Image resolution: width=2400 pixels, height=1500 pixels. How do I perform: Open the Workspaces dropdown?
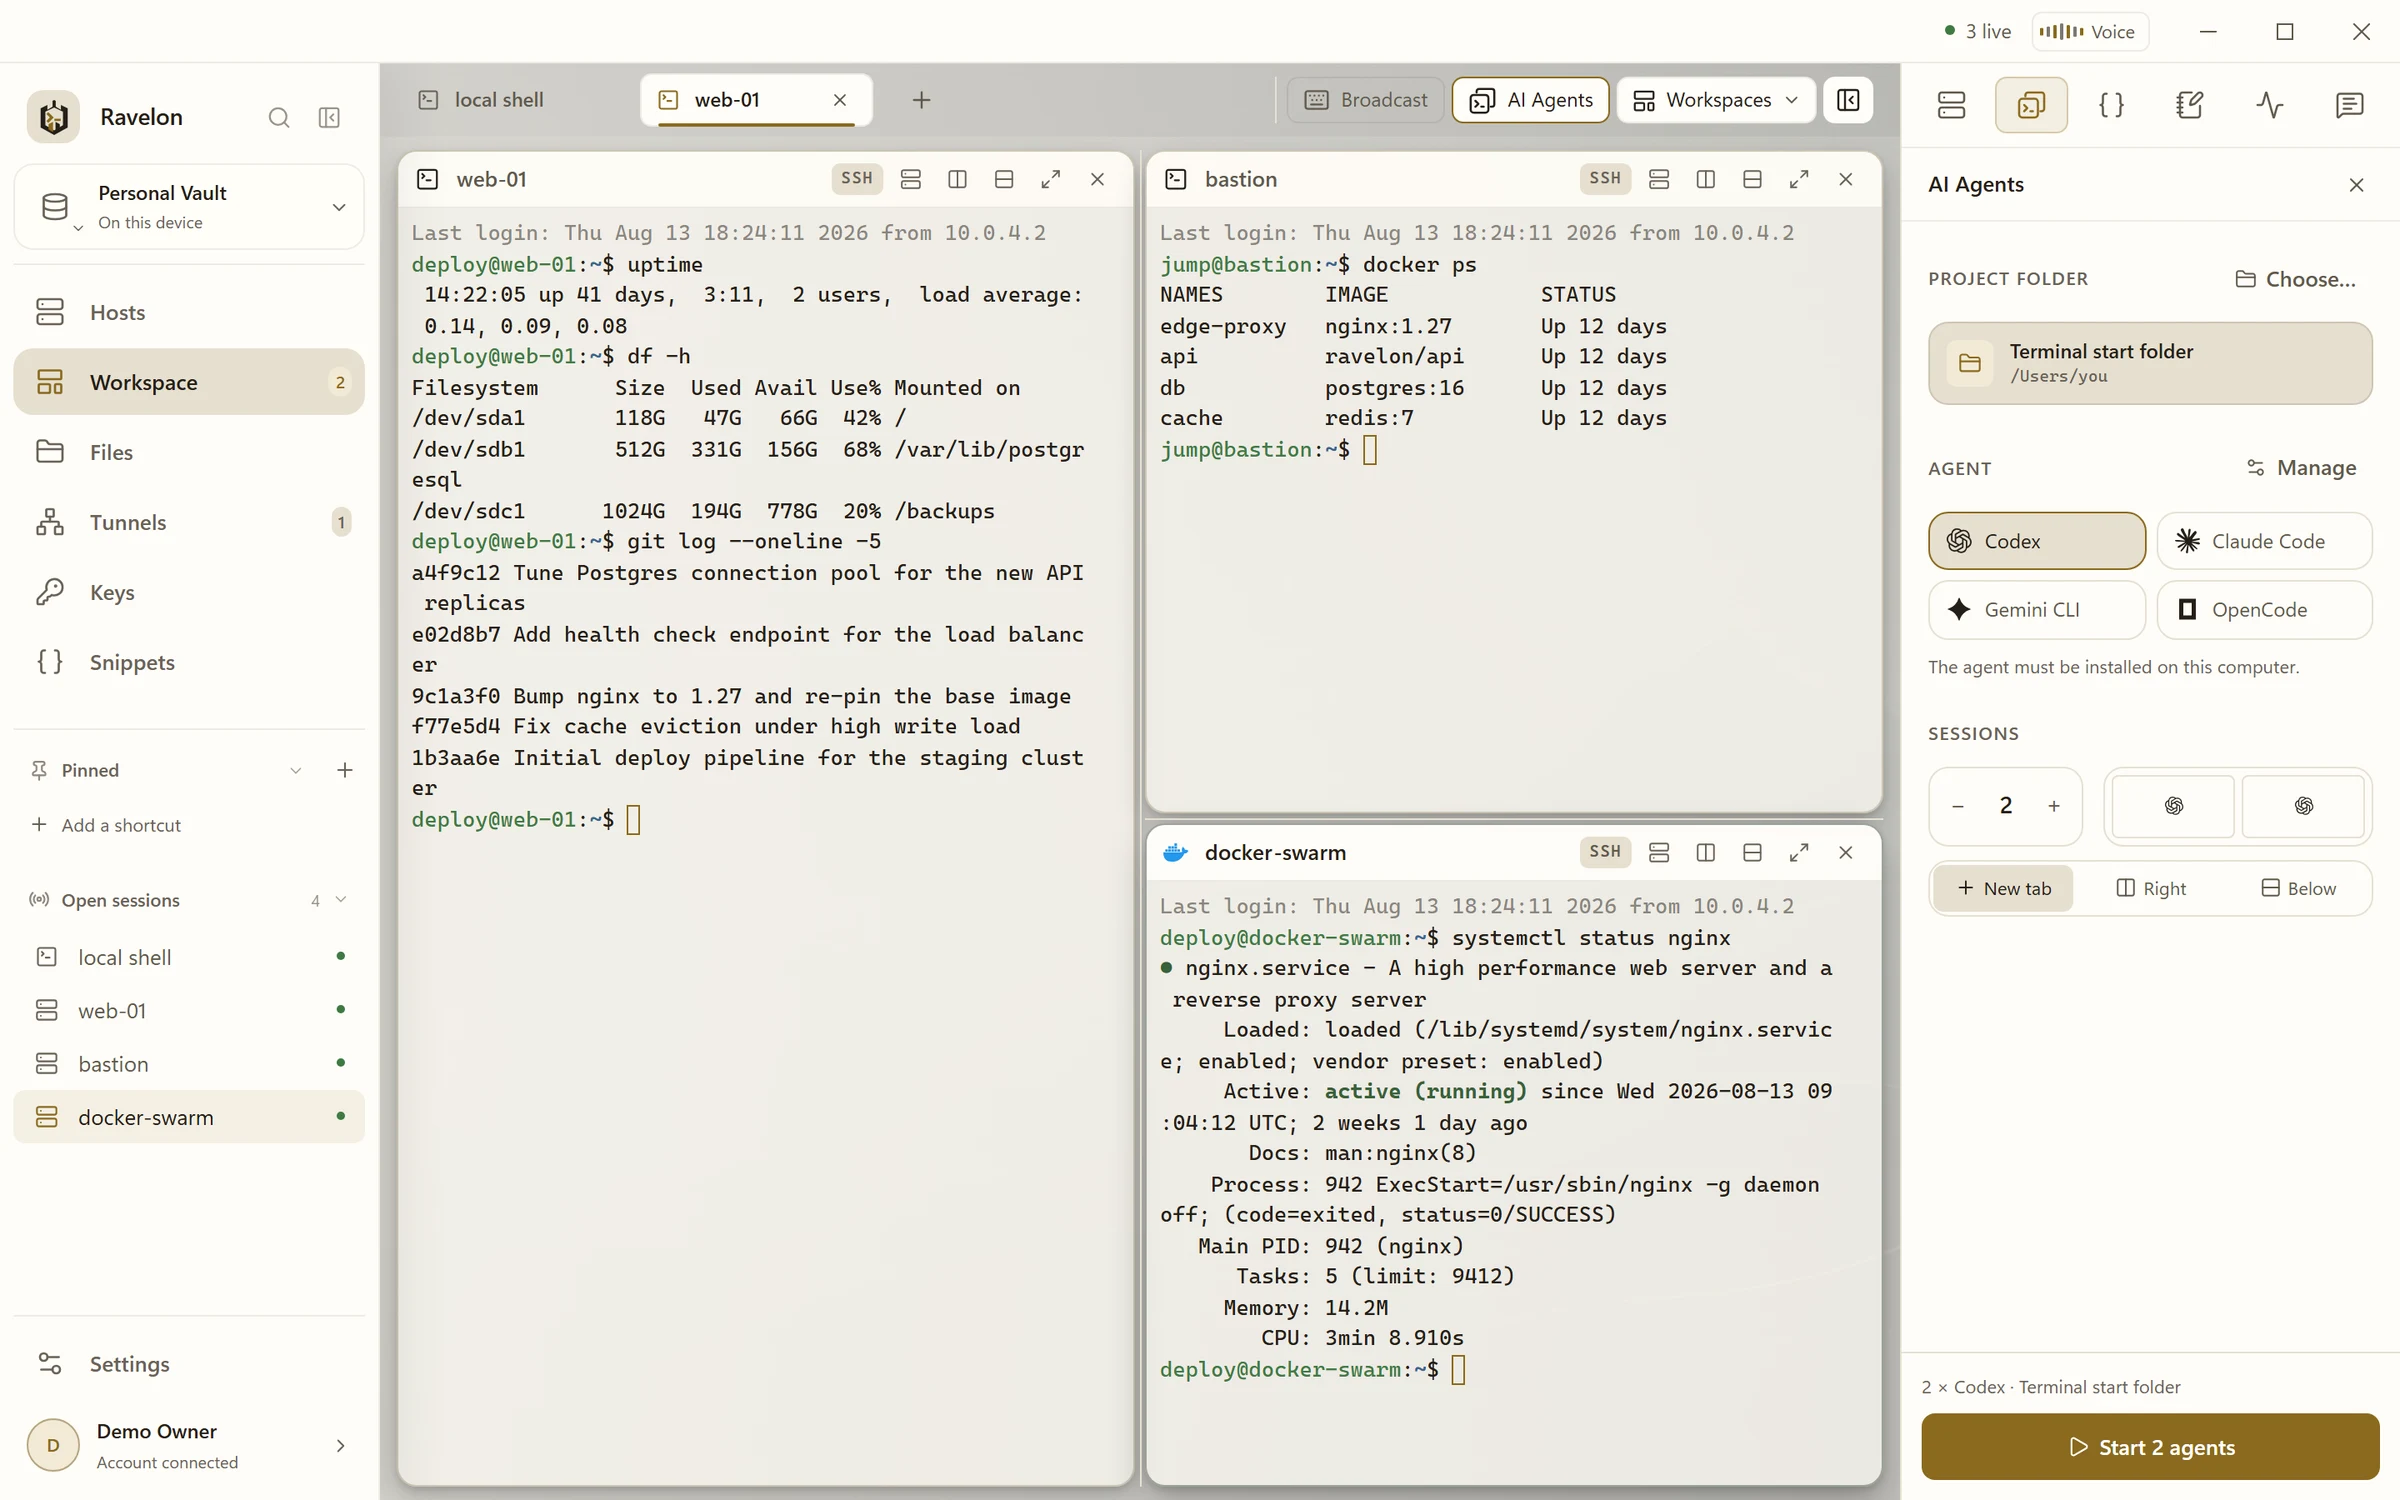[1716, 100]
